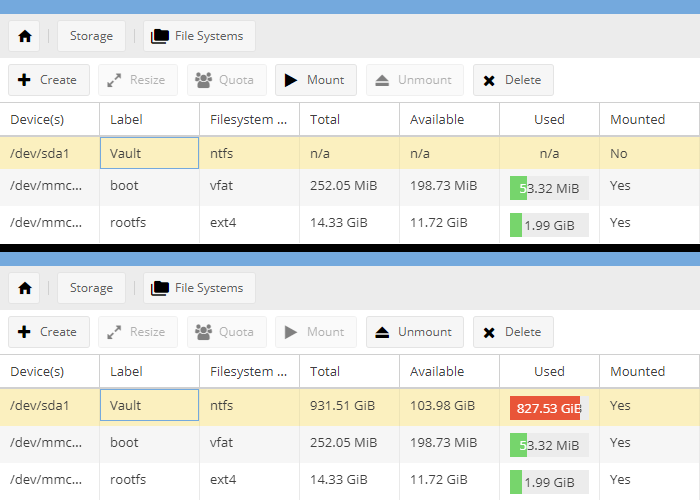Viewport: 700px width, 500px height.
Task: Sort by Filesystem column header in upper table
Action: coord(249,120)
